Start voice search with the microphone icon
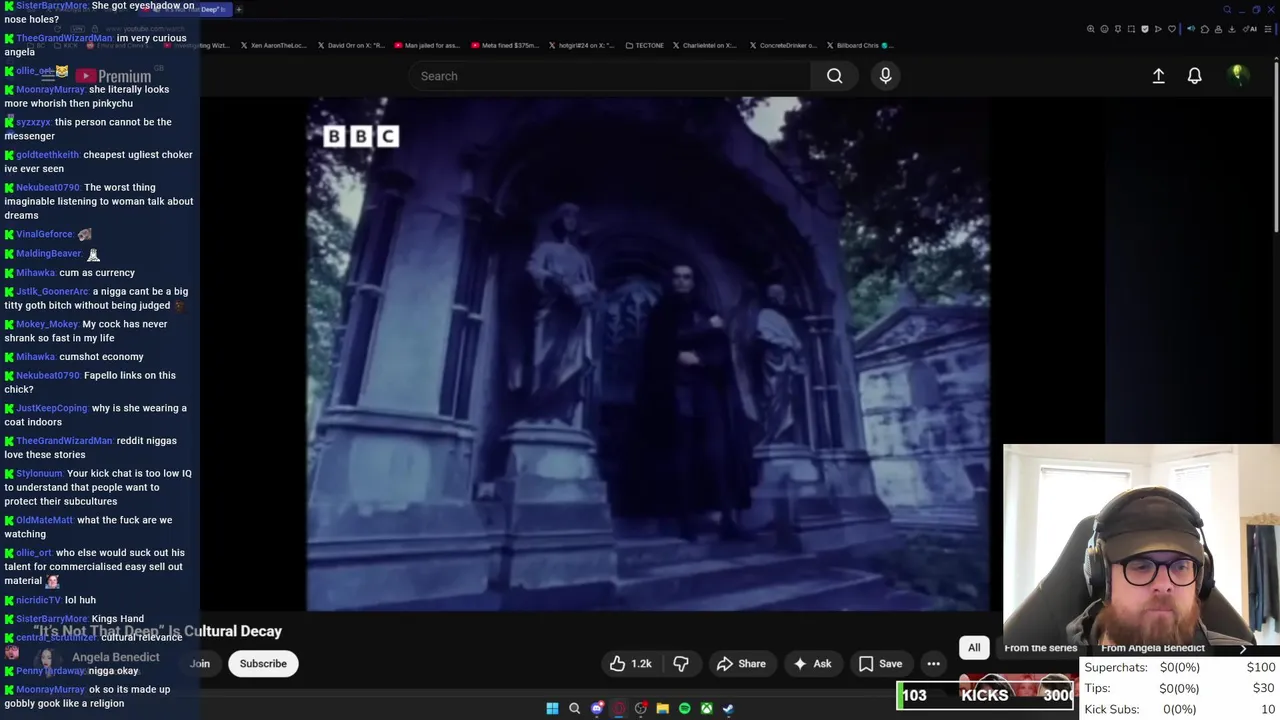Viewport: 1280px width, 720px height. point(885,76)
